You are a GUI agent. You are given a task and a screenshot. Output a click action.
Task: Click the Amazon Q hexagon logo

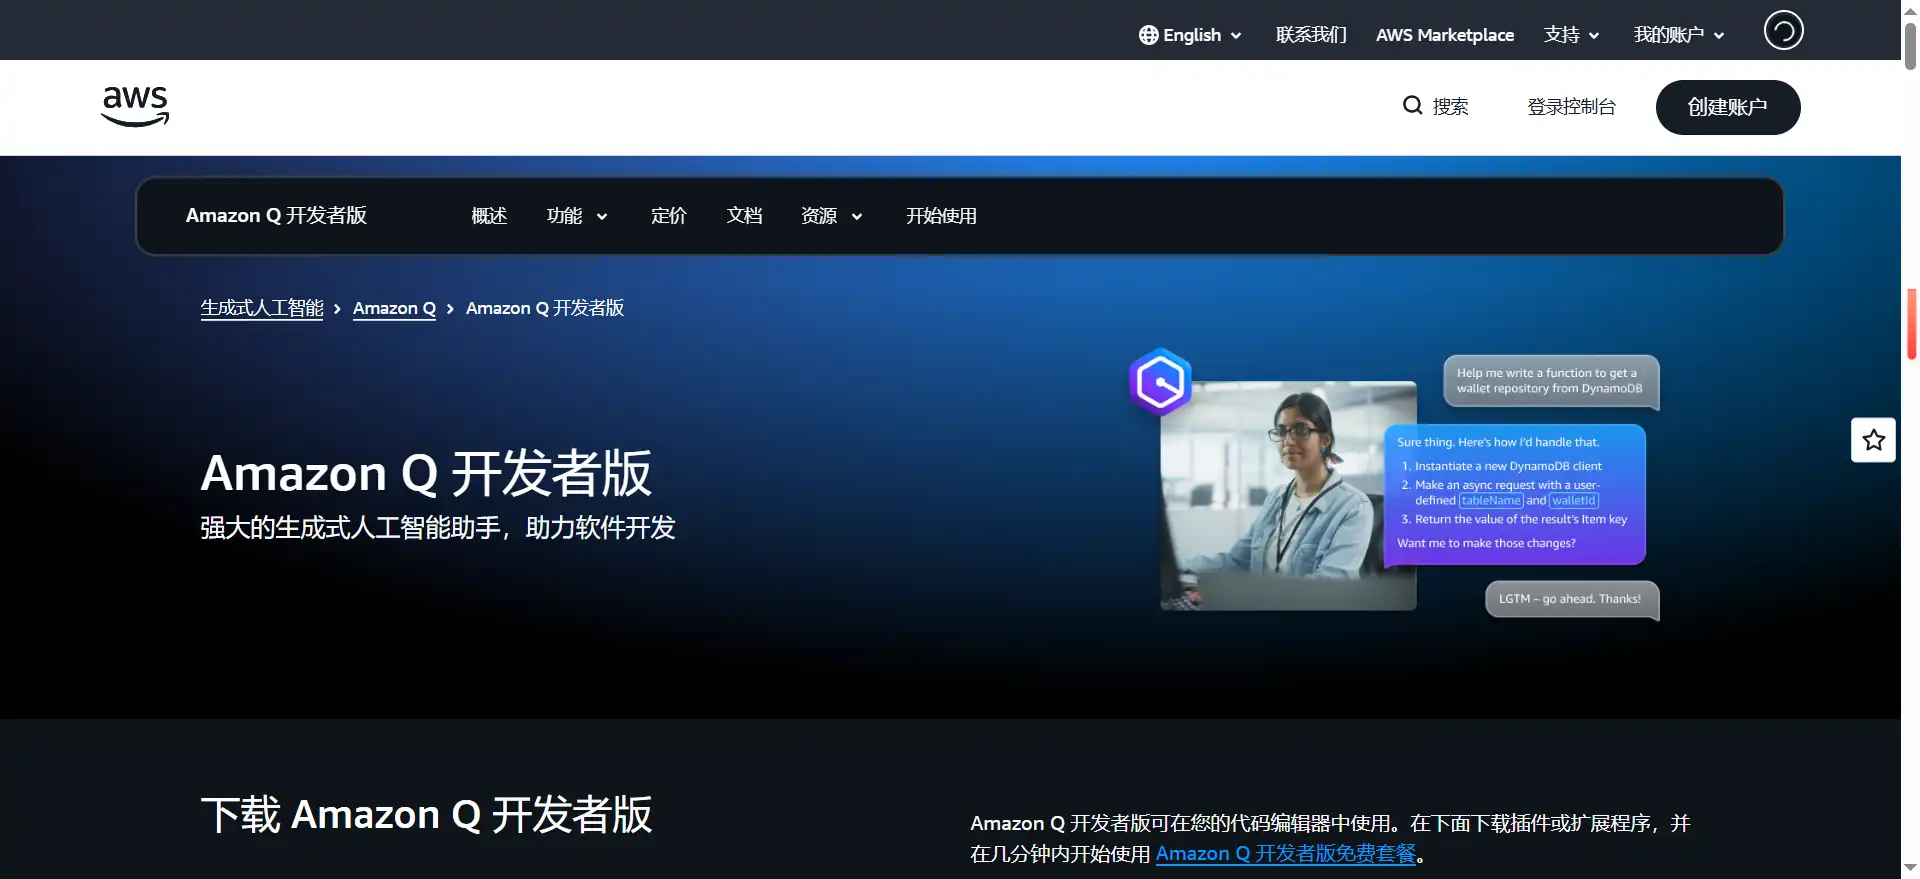[x=1160, y=382]
